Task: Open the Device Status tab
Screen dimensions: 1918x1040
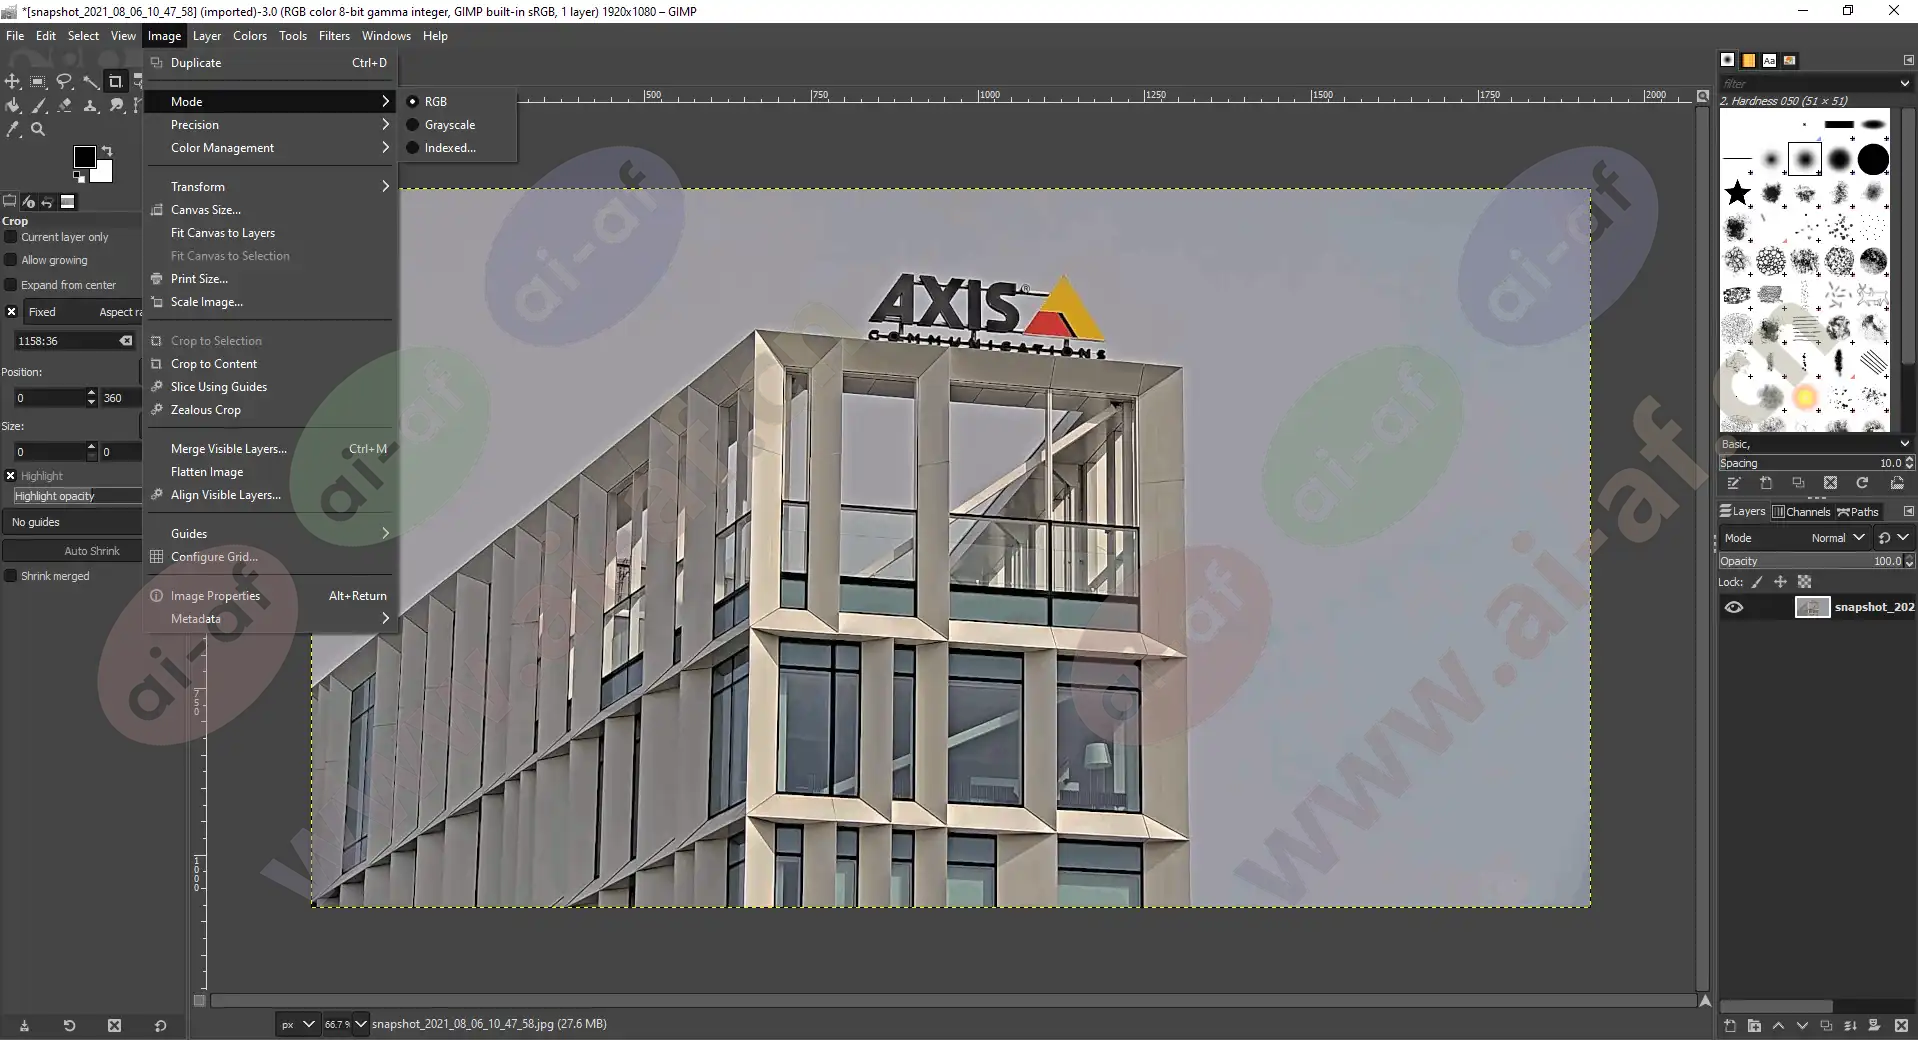Action: click(x=28, y=202)
